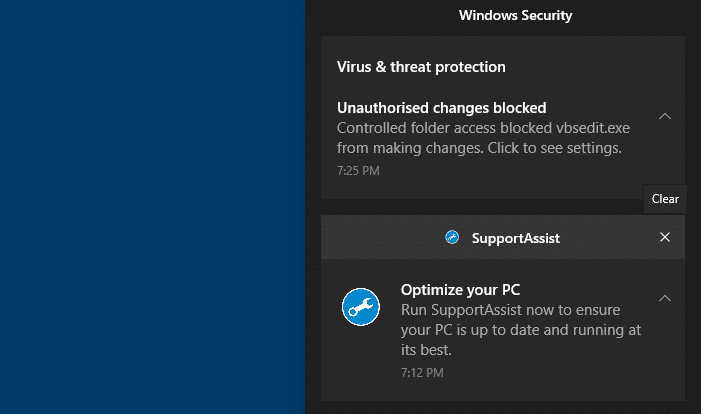Click the 7:25 PM notification timestamp
Image resolution: width=701 pixels, height=414 pixels.
pyautogui.click(x=358, y=171)
